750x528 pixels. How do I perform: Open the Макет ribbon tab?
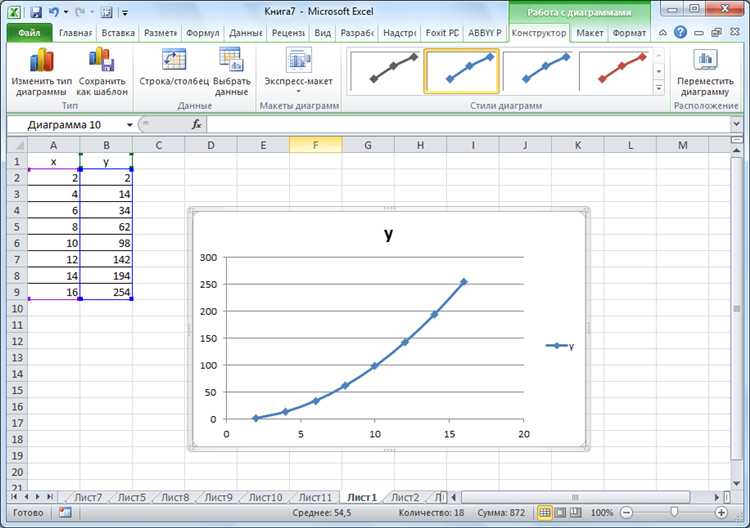click(589, 33)
